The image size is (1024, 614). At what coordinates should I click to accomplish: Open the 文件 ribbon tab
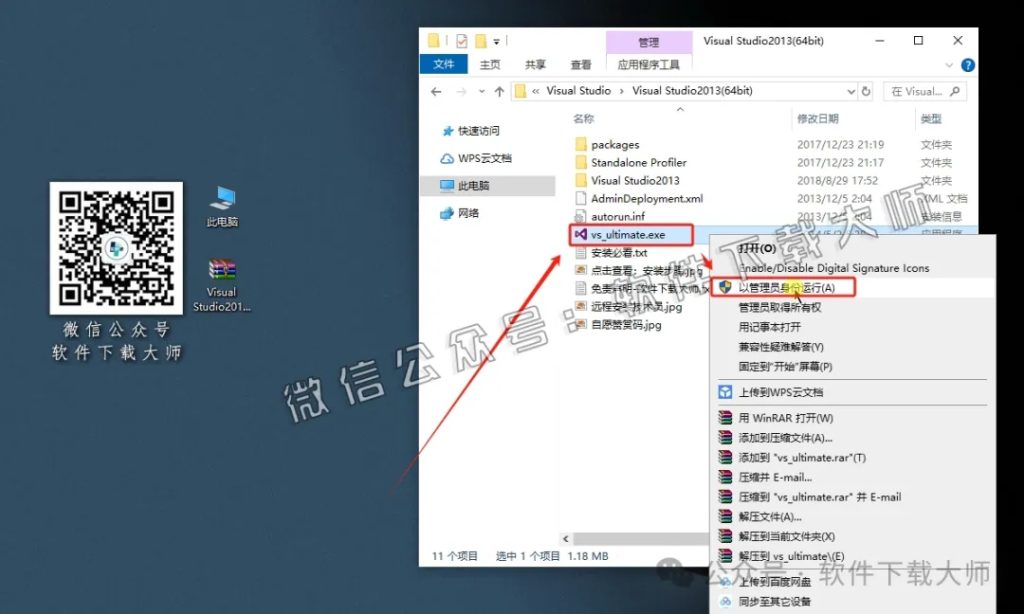443,64
